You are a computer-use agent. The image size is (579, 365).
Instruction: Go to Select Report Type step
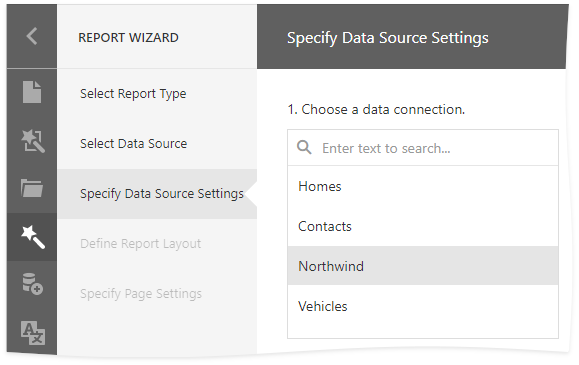point(133,94)
